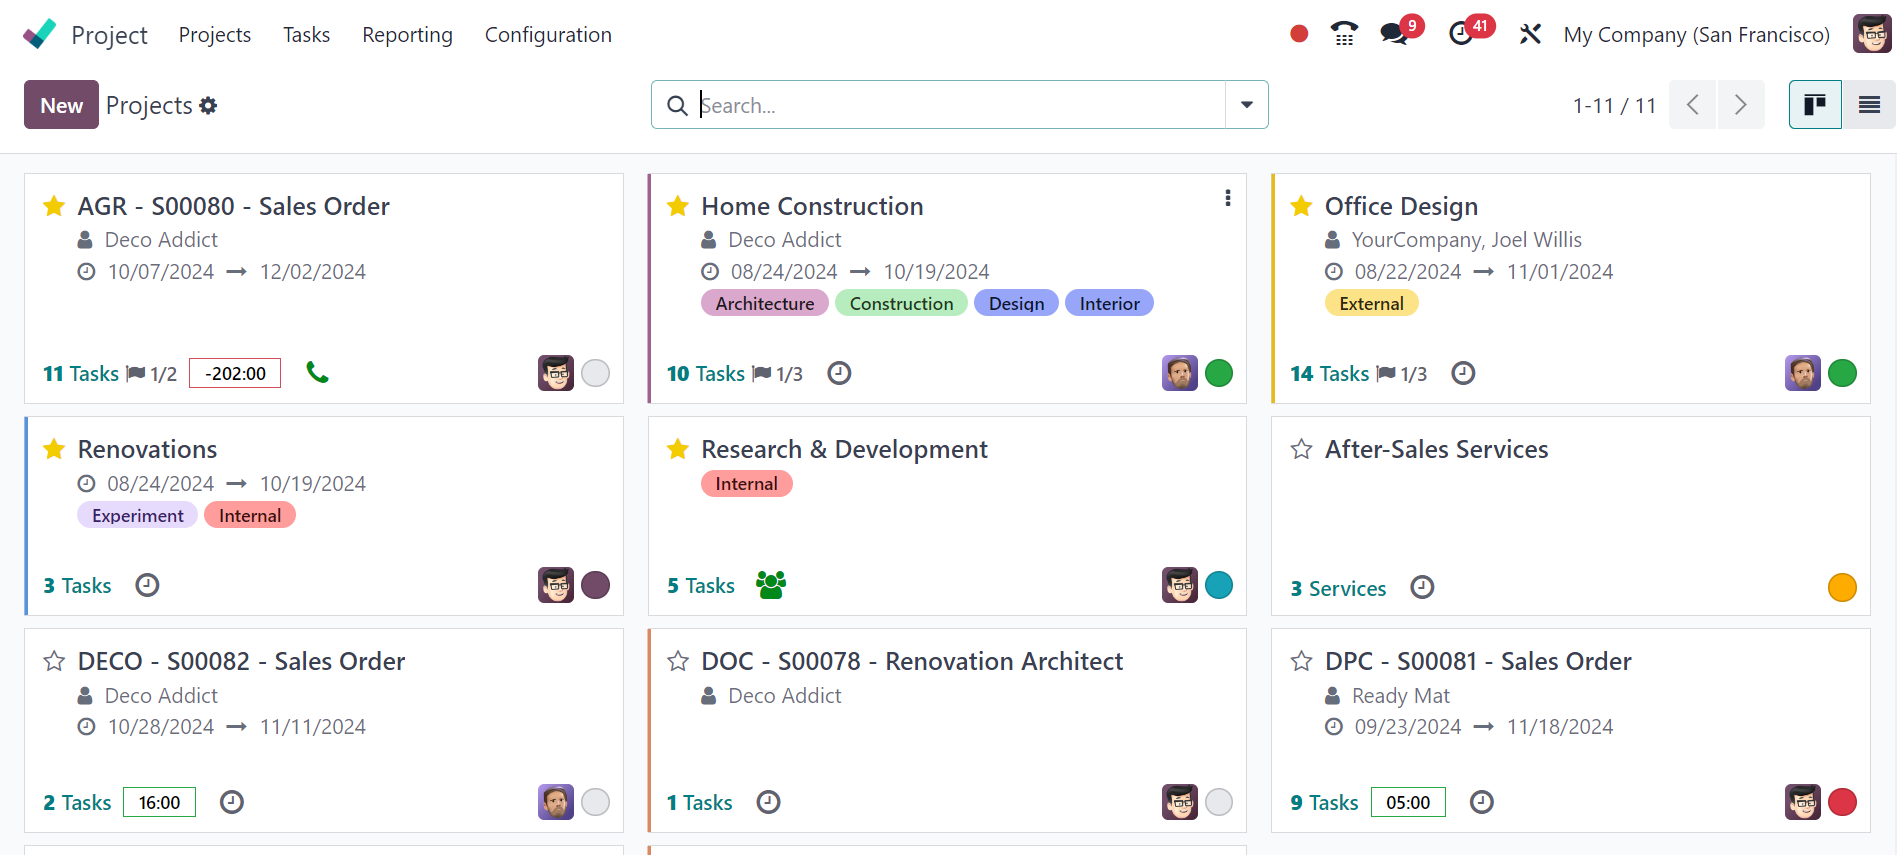Viewport: 1897px width, 855px height.
Task: Set status via red dot on DPC card
Action: [1842, 802]
